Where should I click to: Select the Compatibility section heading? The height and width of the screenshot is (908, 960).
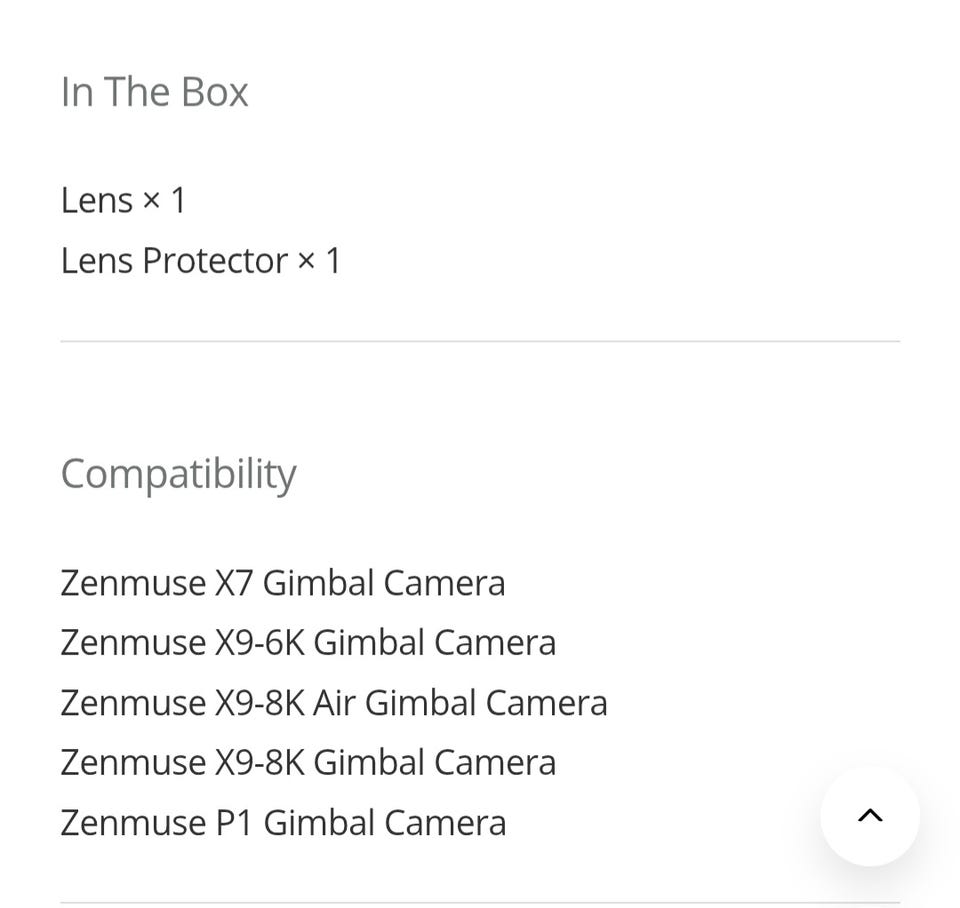[x=179, y=474]
